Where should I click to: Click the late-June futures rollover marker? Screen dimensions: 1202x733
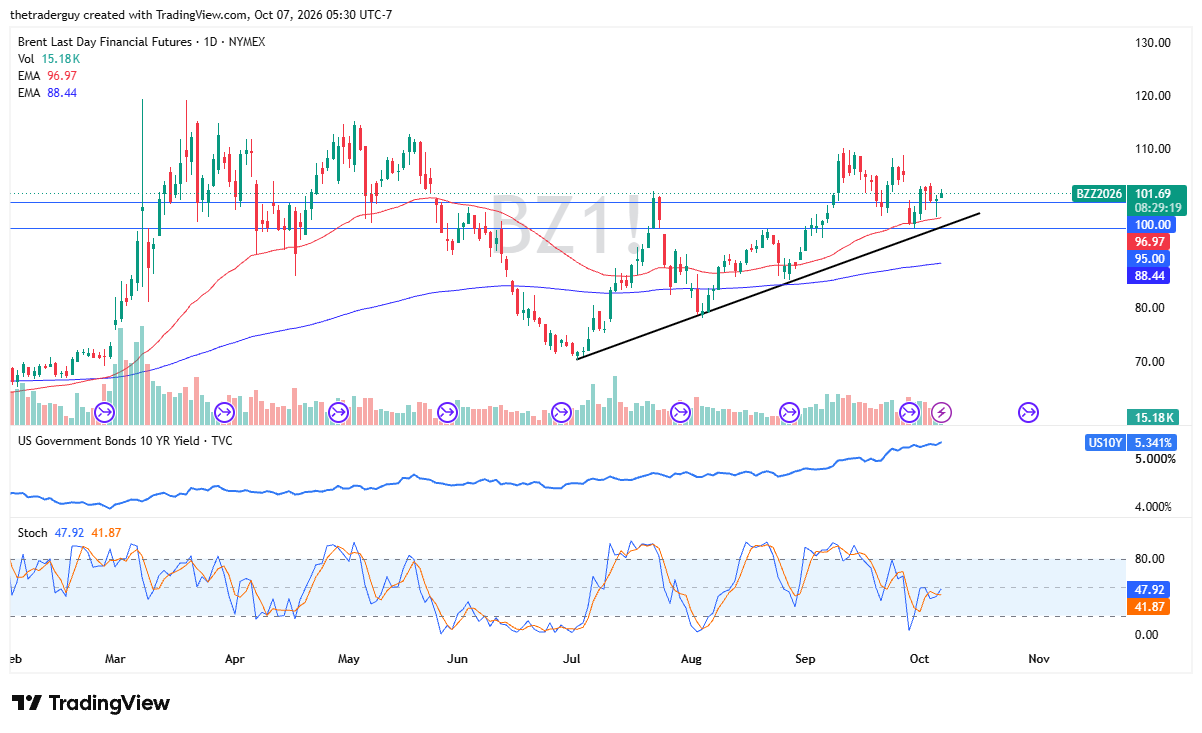tap(561, 412)
